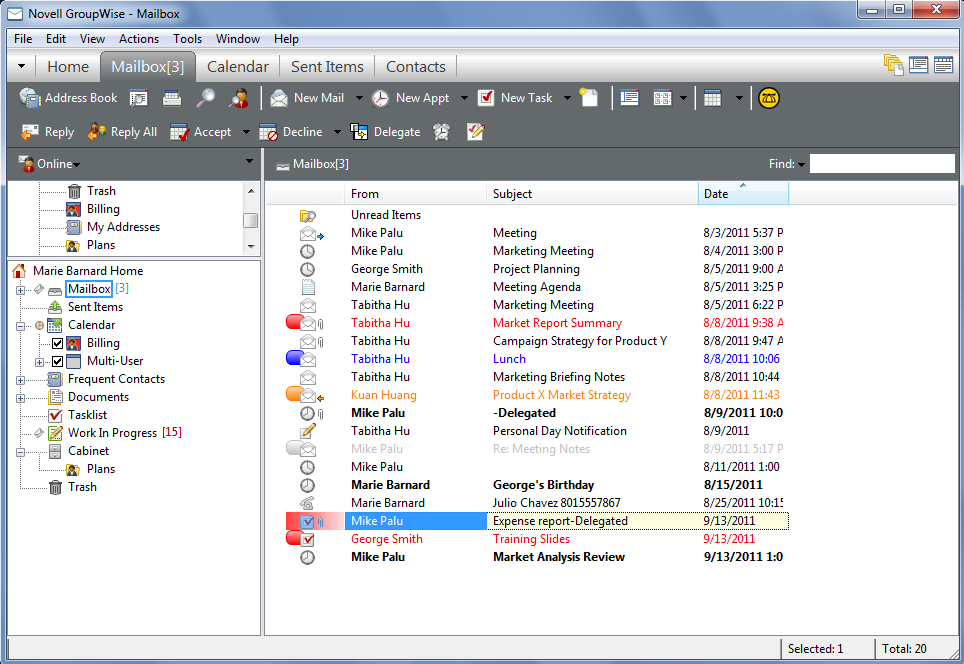The height and width of the screenshot is (664, 964).
Task: Click the printer icon in toolbar
Action: (x=172, y=98)
